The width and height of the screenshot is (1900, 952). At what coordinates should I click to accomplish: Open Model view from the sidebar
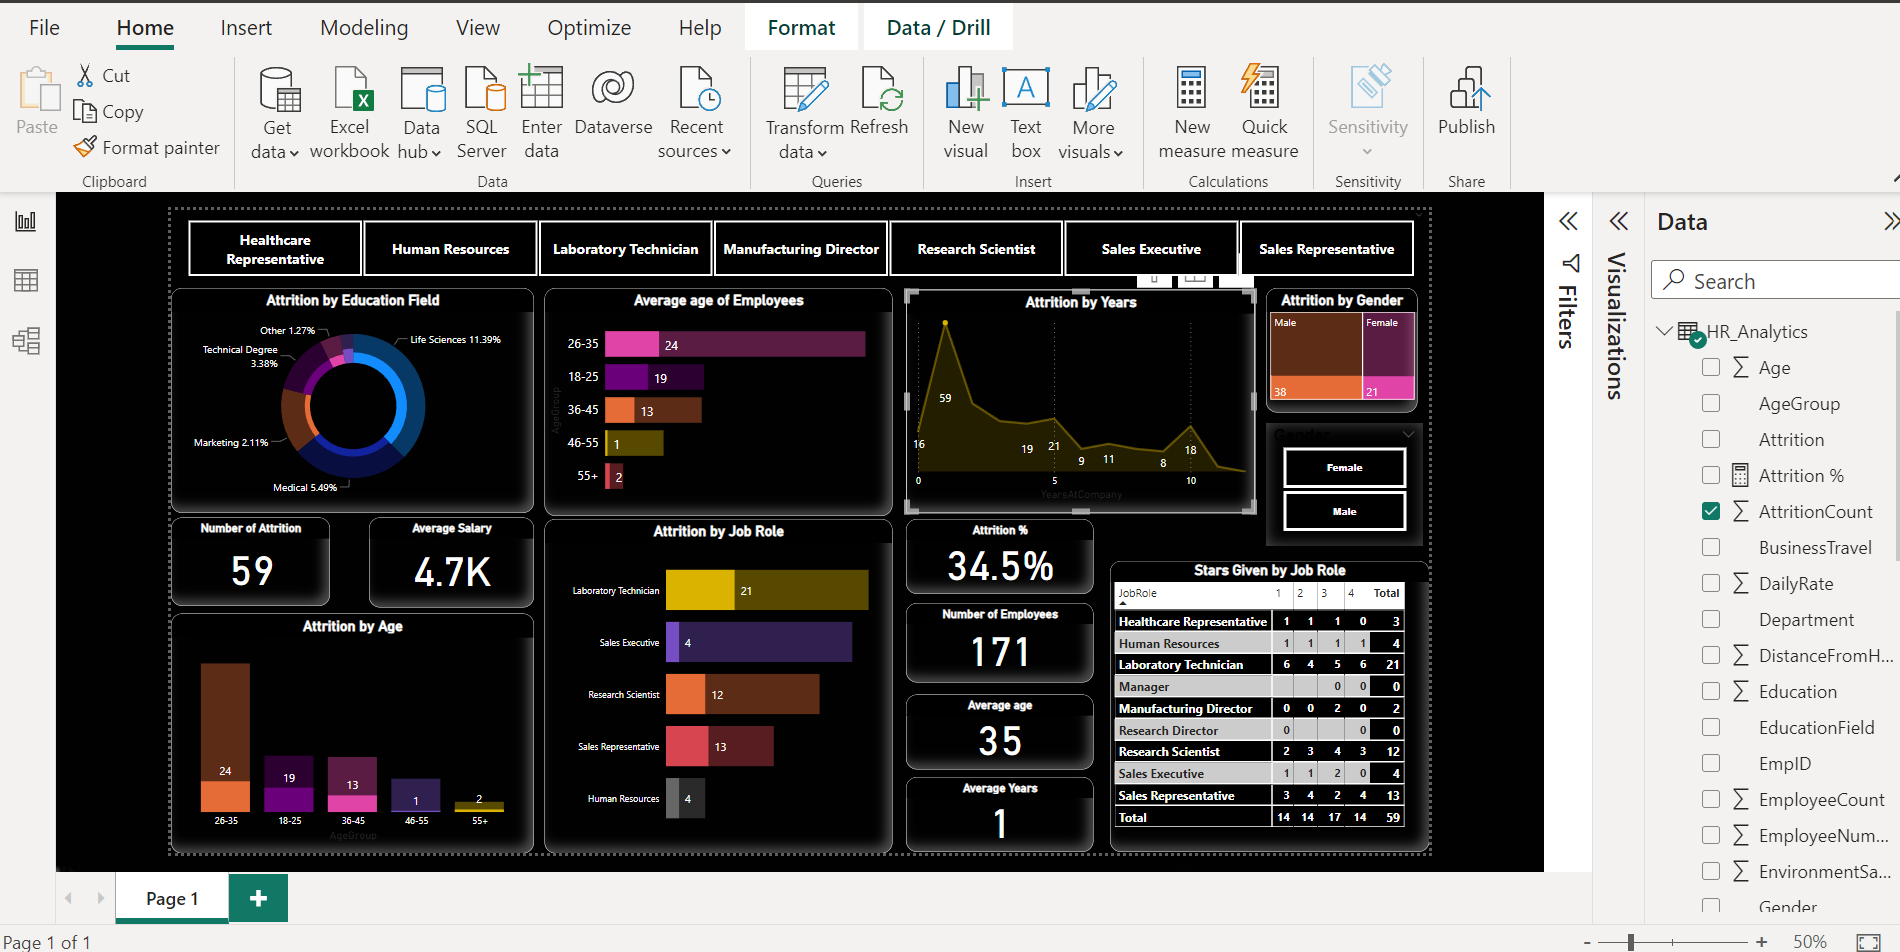pos(25,340)
